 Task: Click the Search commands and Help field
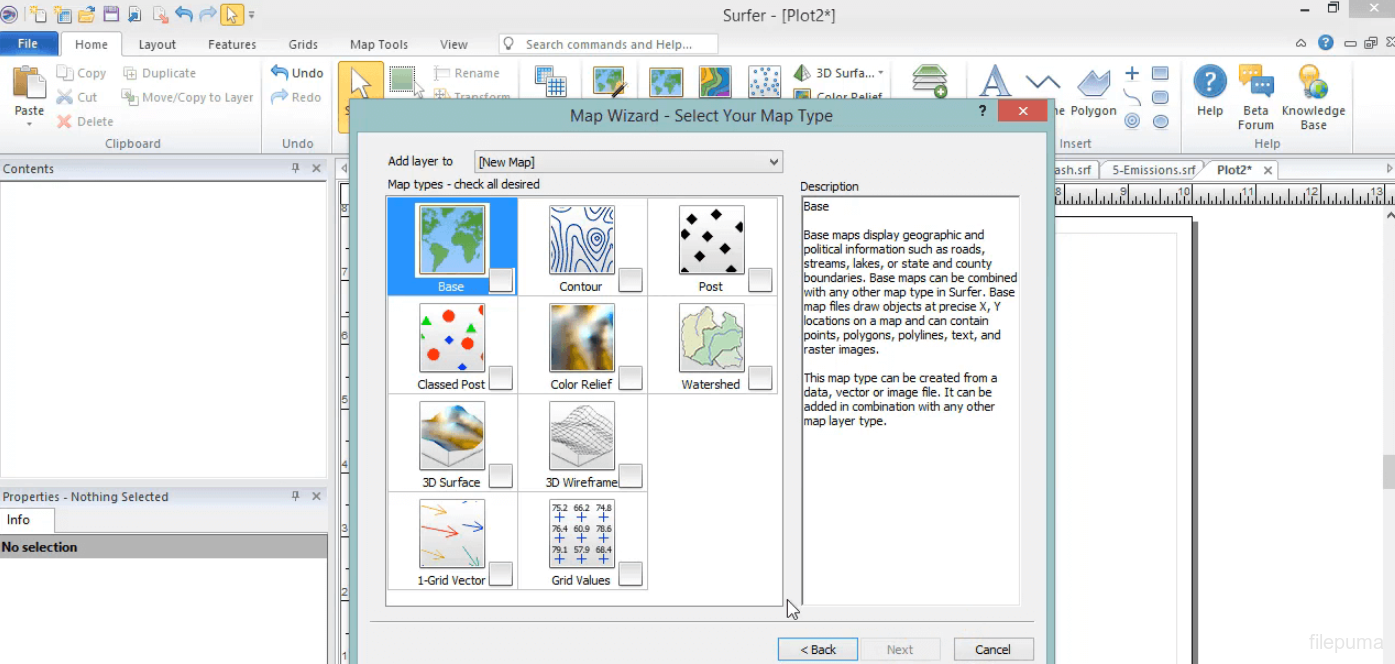pyautogui.click(x=609, y=44)
